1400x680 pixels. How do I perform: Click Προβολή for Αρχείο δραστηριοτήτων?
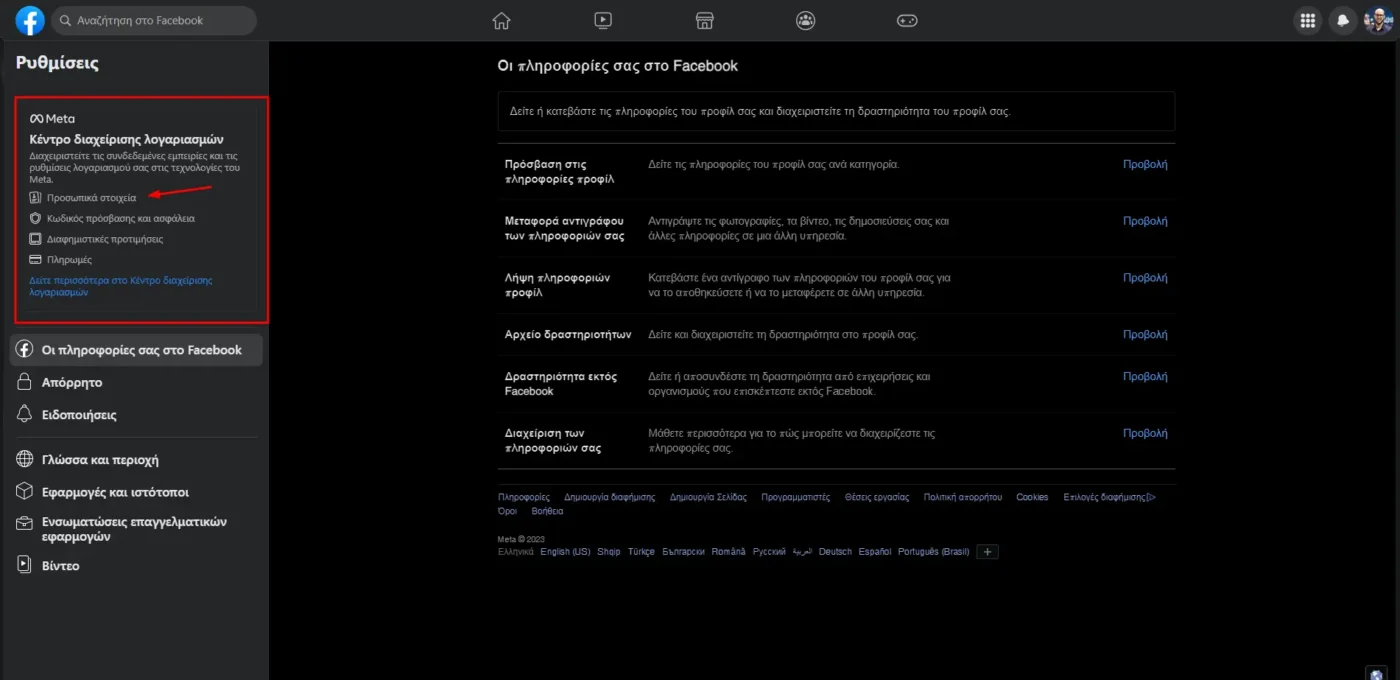click(1145, 335)
